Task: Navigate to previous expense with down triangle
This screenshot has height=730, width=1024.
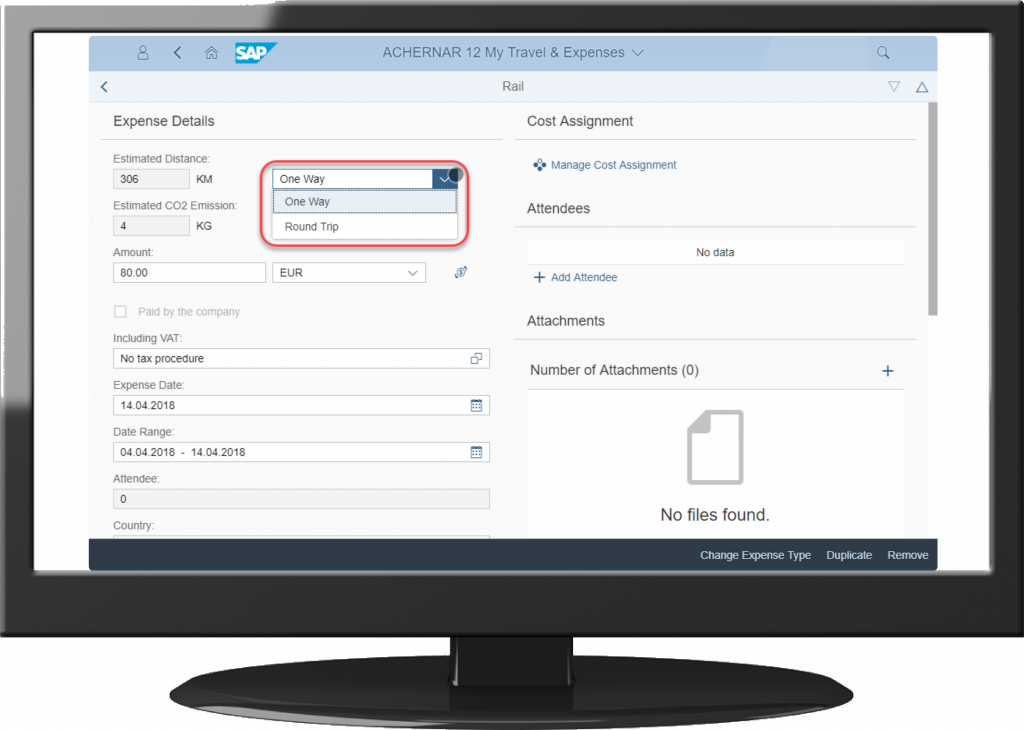Action: pyautogui.click(x=894, y=87)
